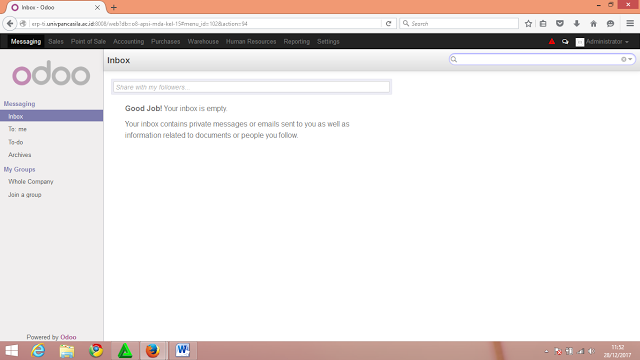Click the site identity icon in the address bar
Screen dimensions: 640x360
click(x=23, y=24)
